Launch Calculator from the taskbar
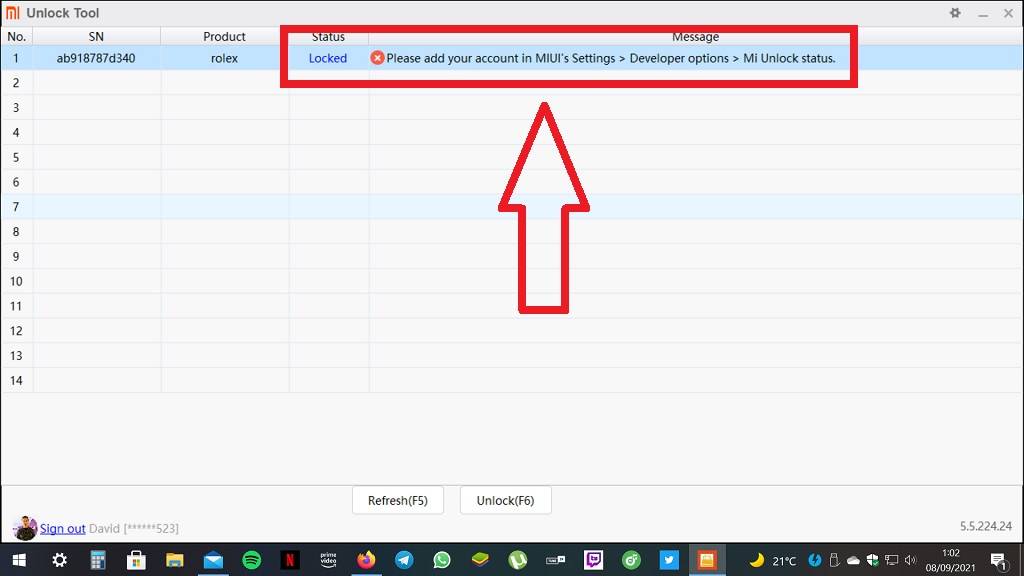The width and height of the screenshot is (1024, 576). tap(98, 560)
